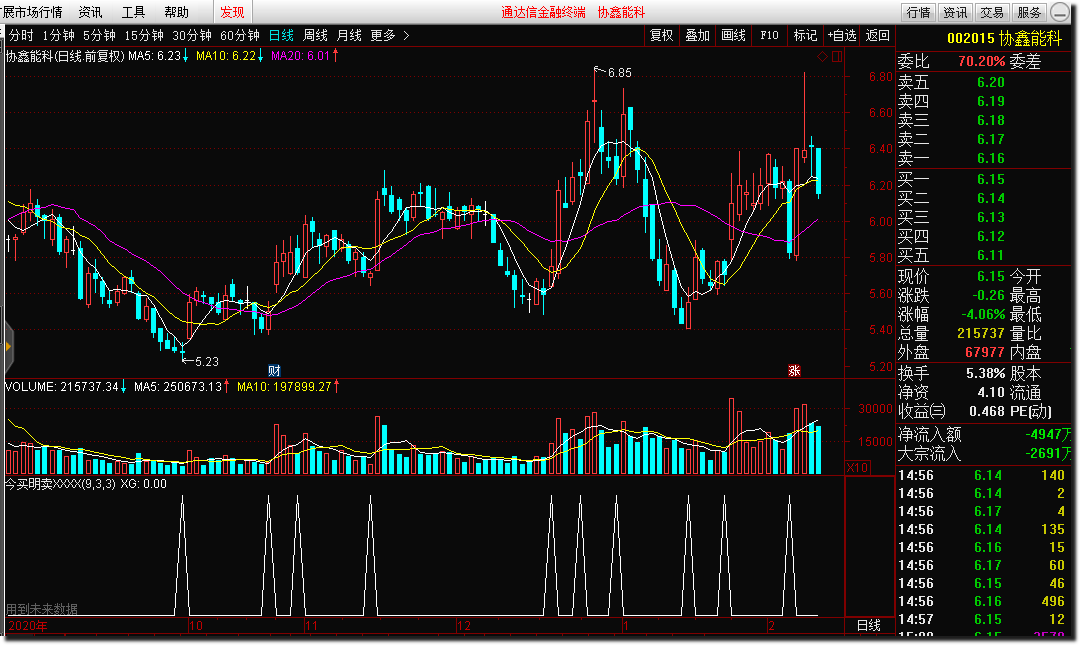Click the 委比 70.20% value
The image size is (1081, 645).
tap(981, 61)
